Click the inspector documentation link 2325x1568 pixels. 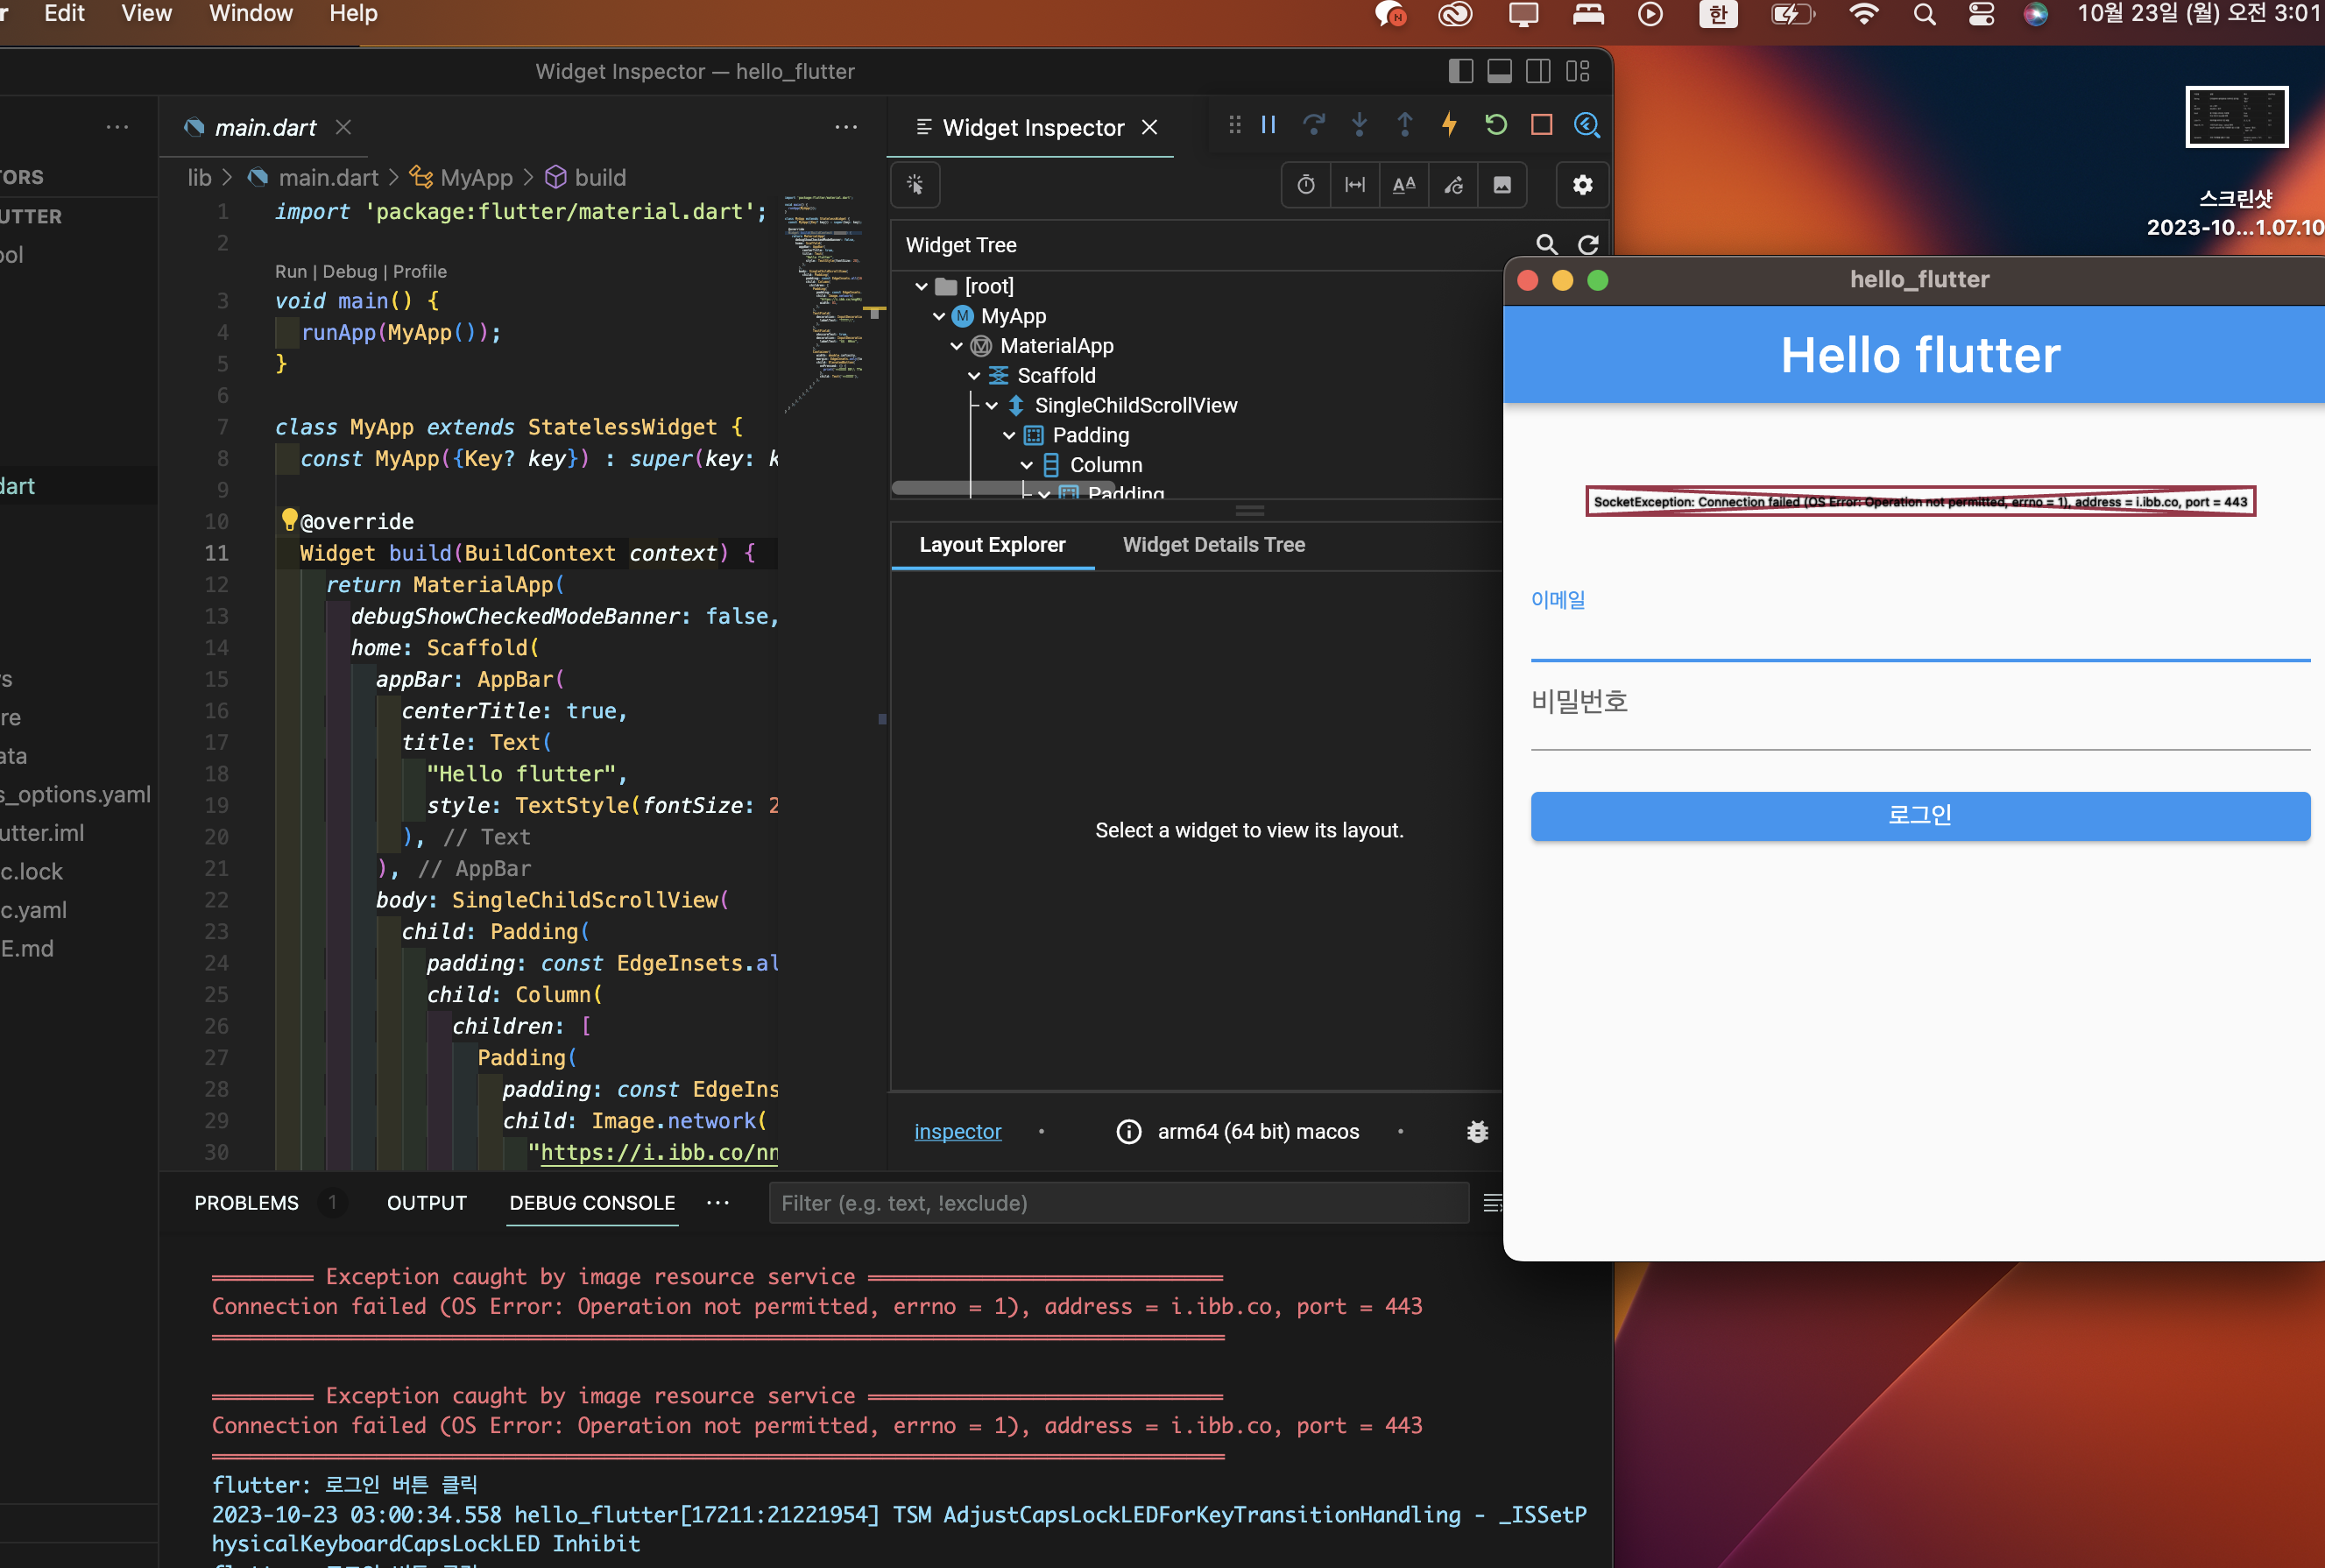(957, 1131)
